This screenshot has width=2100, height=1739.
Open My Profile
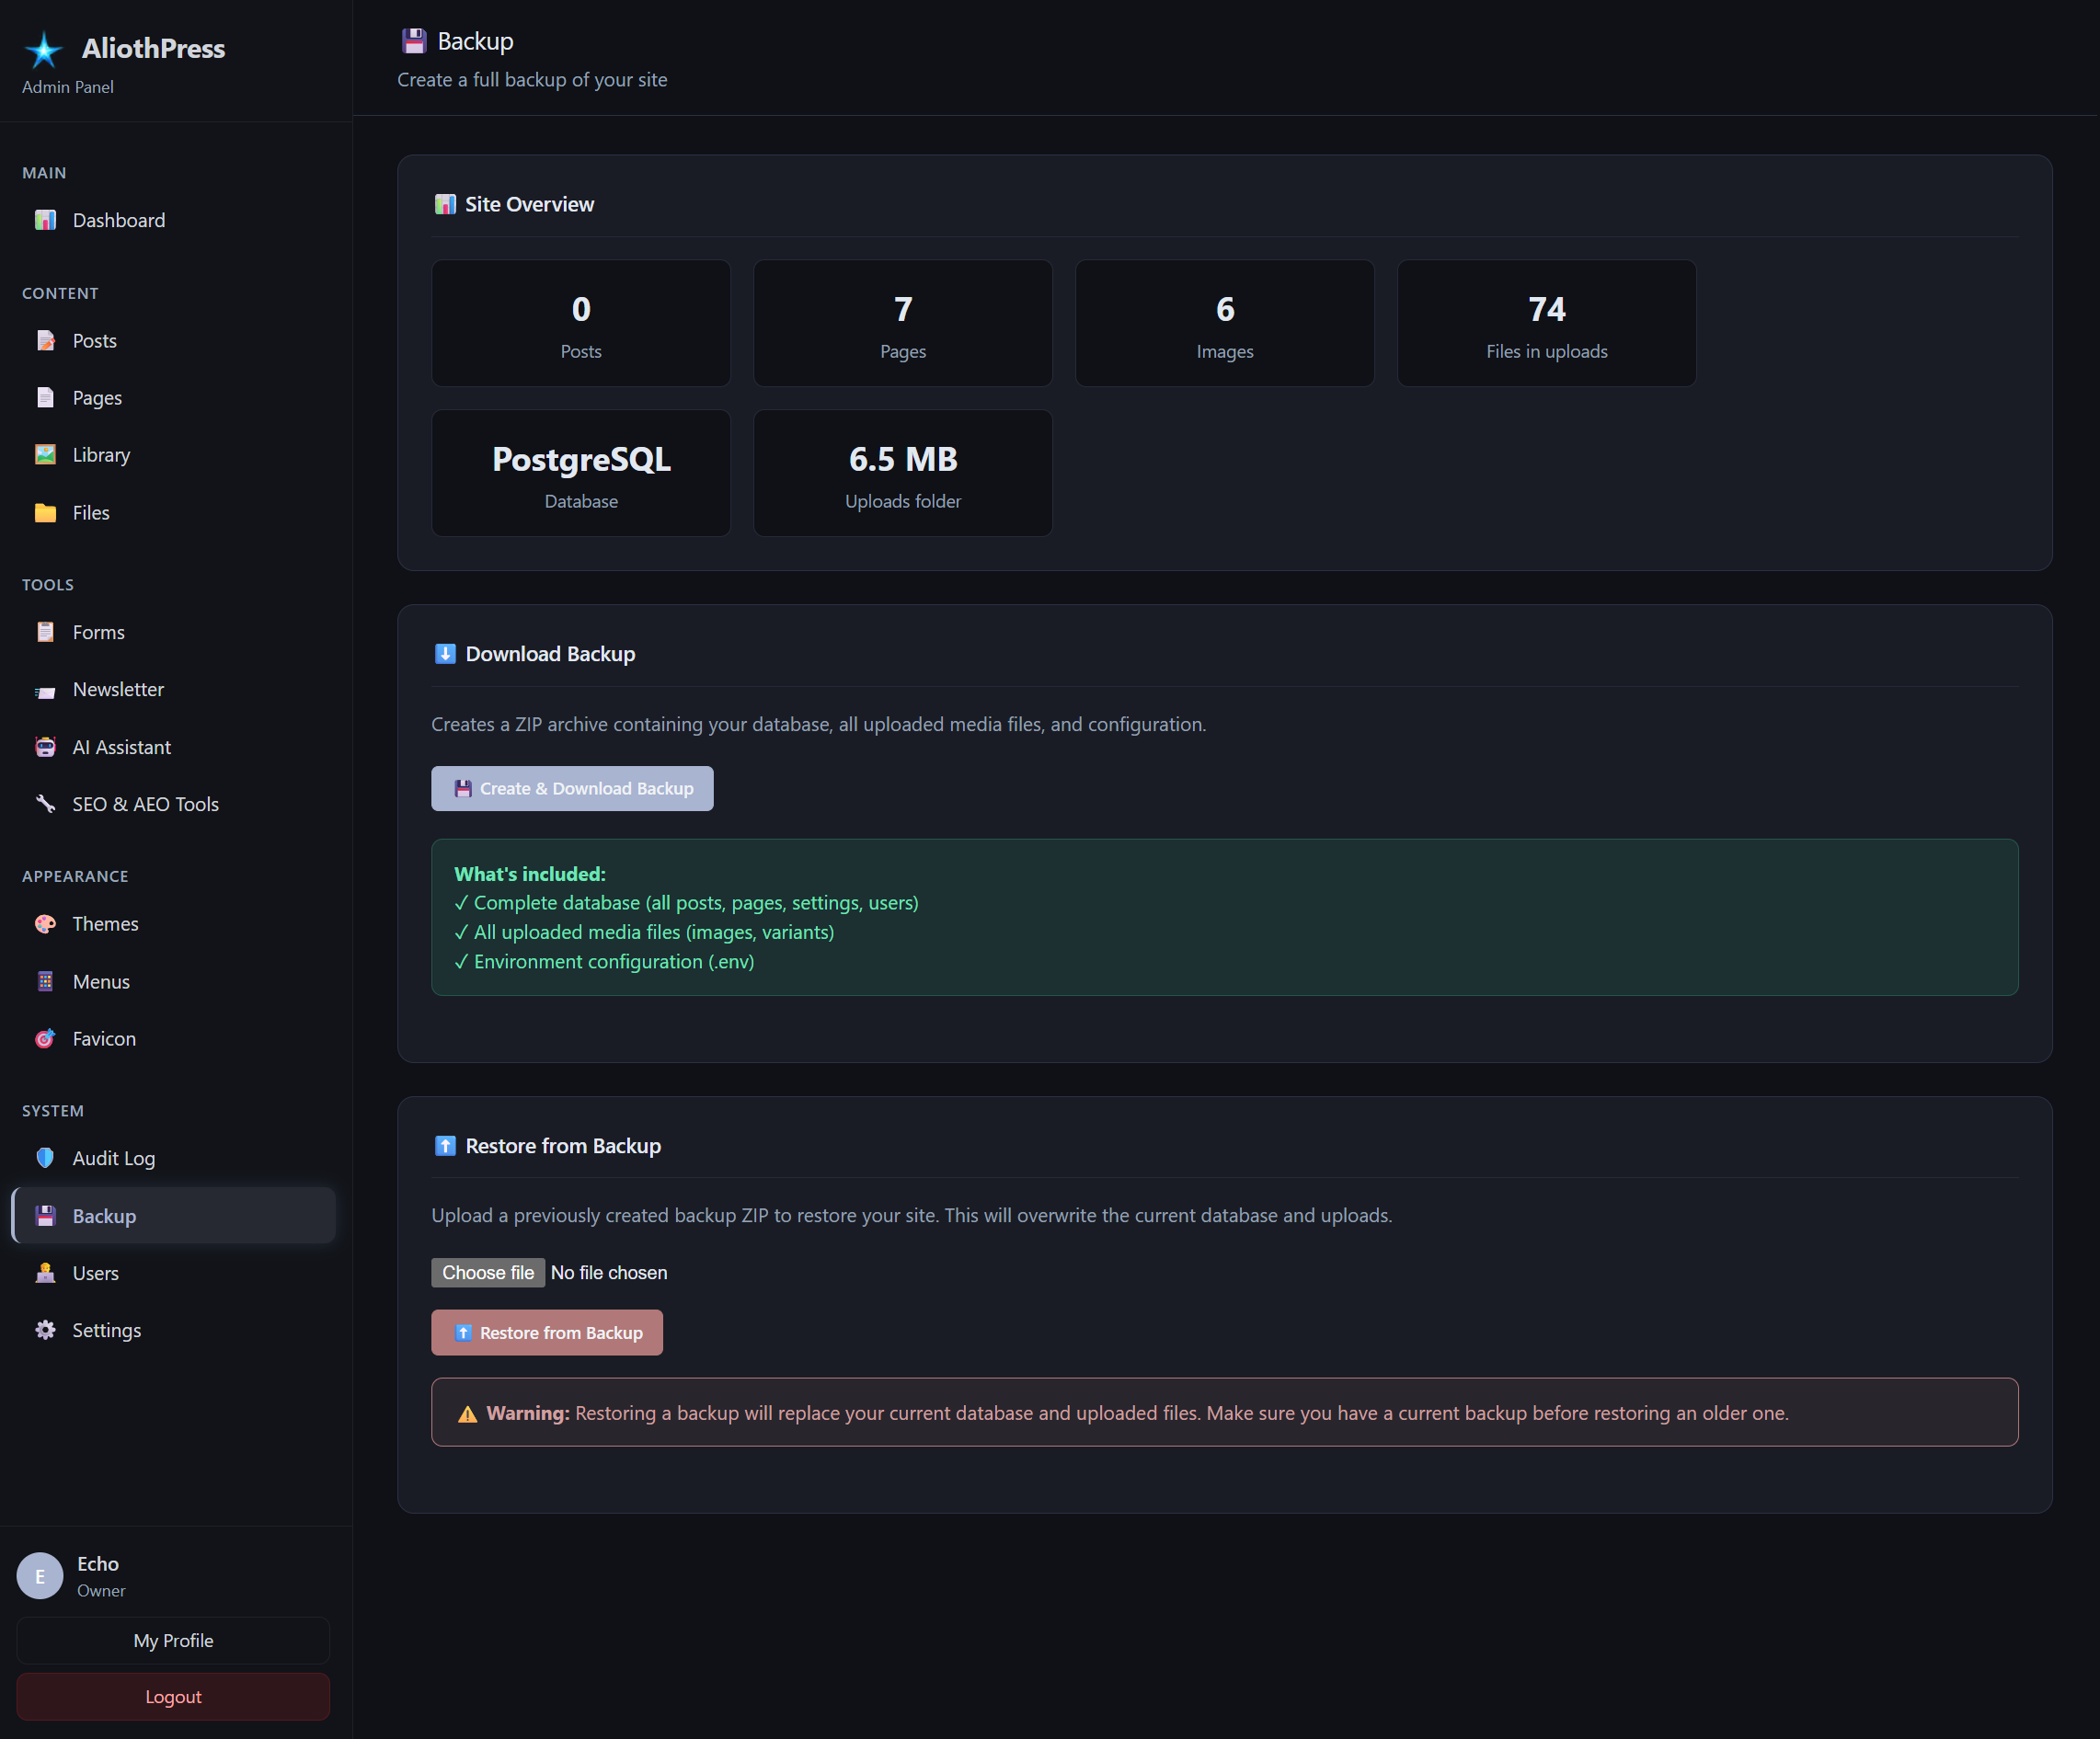pyautogui.click(x=173, y=1641)
